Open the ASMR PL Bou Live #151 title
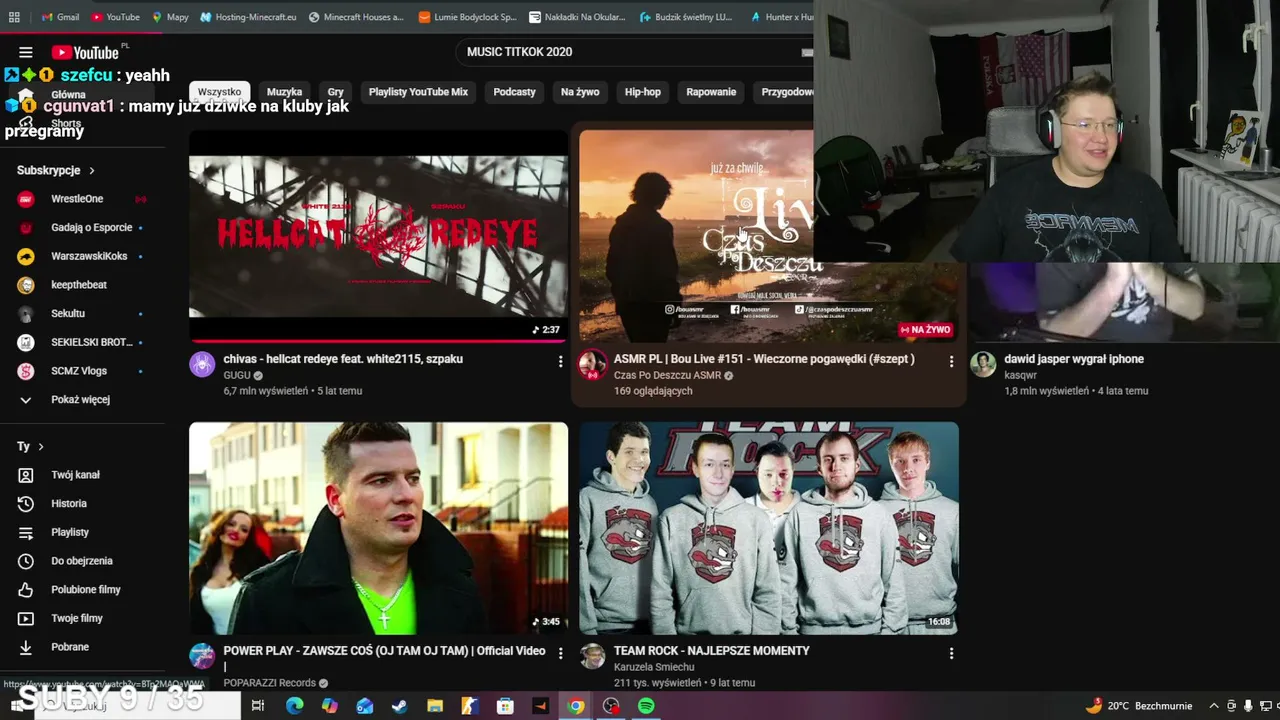 [764, 359]
